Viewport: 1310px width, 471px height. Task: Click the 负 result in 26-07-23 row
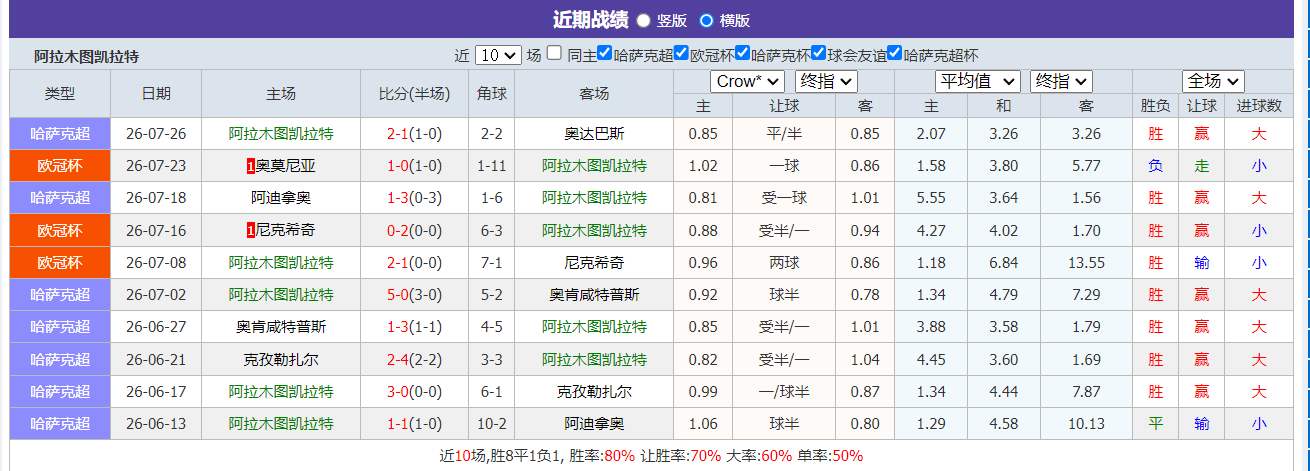[x=1155, y=166]
